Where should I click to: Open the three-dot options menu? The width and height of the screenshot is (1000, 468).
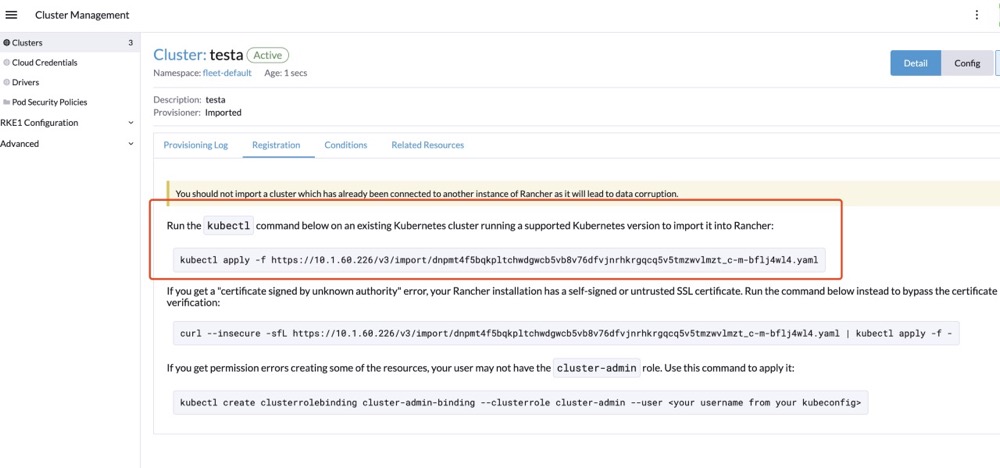[x=976, y=15]
